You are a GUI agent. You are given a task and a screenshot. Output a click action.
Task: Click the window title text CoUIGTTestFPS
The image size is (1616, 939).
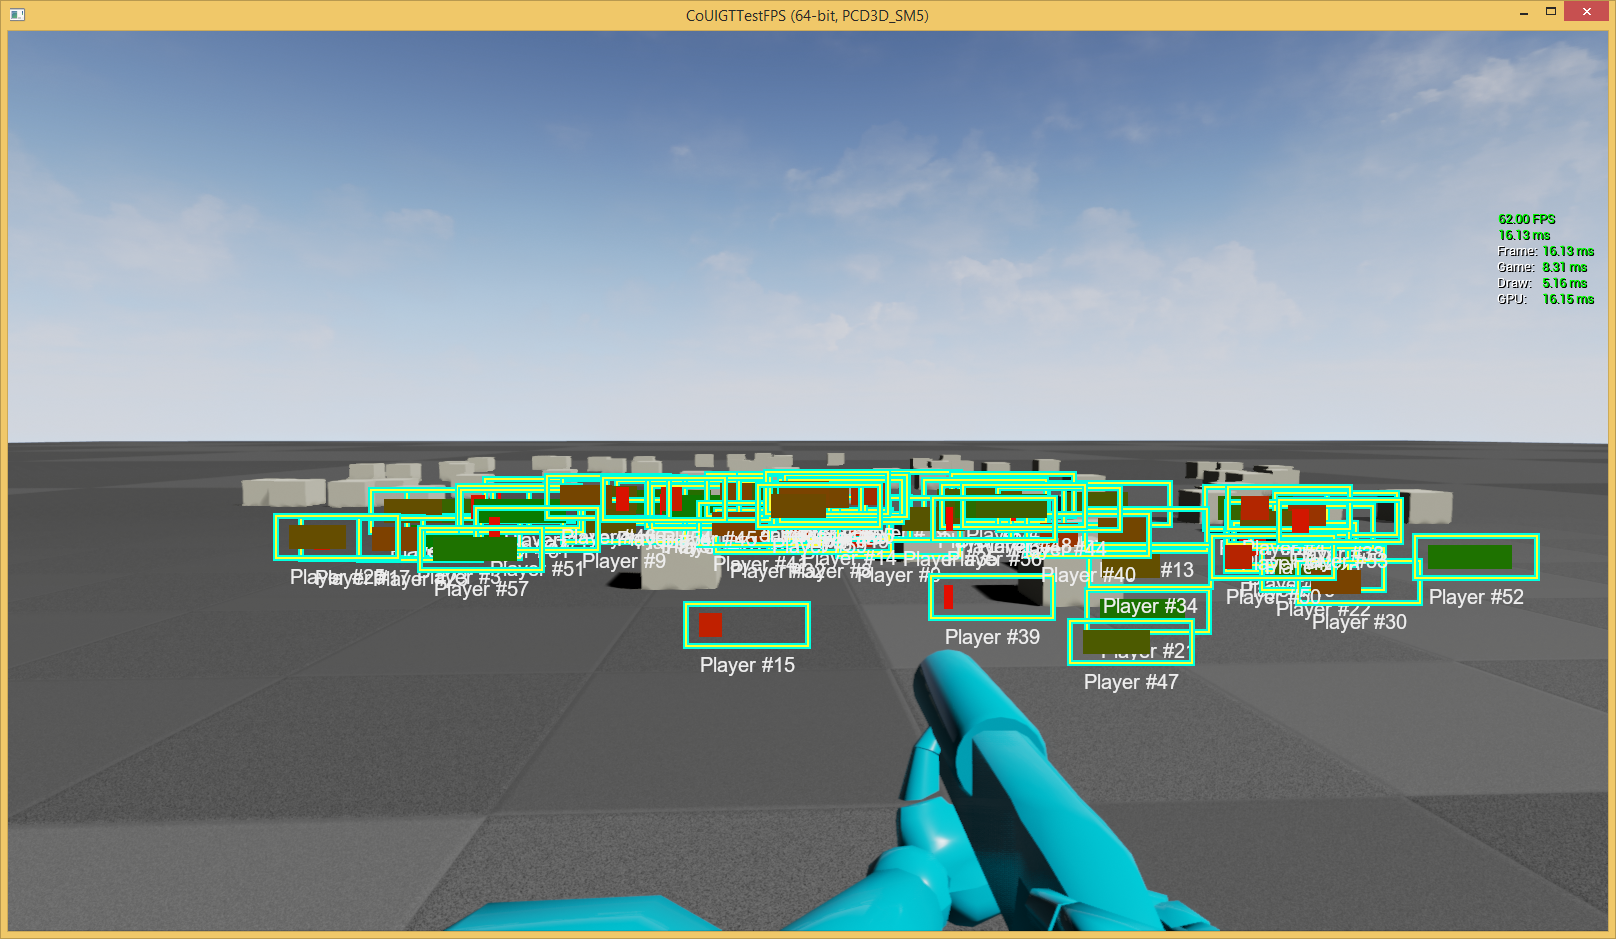pos(806,15)
